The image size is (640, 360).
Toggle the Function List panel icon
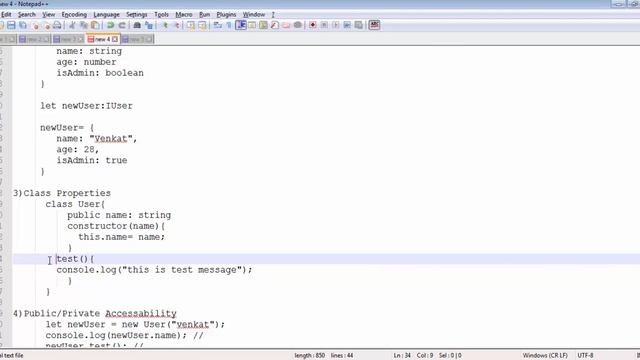(275, 25)
